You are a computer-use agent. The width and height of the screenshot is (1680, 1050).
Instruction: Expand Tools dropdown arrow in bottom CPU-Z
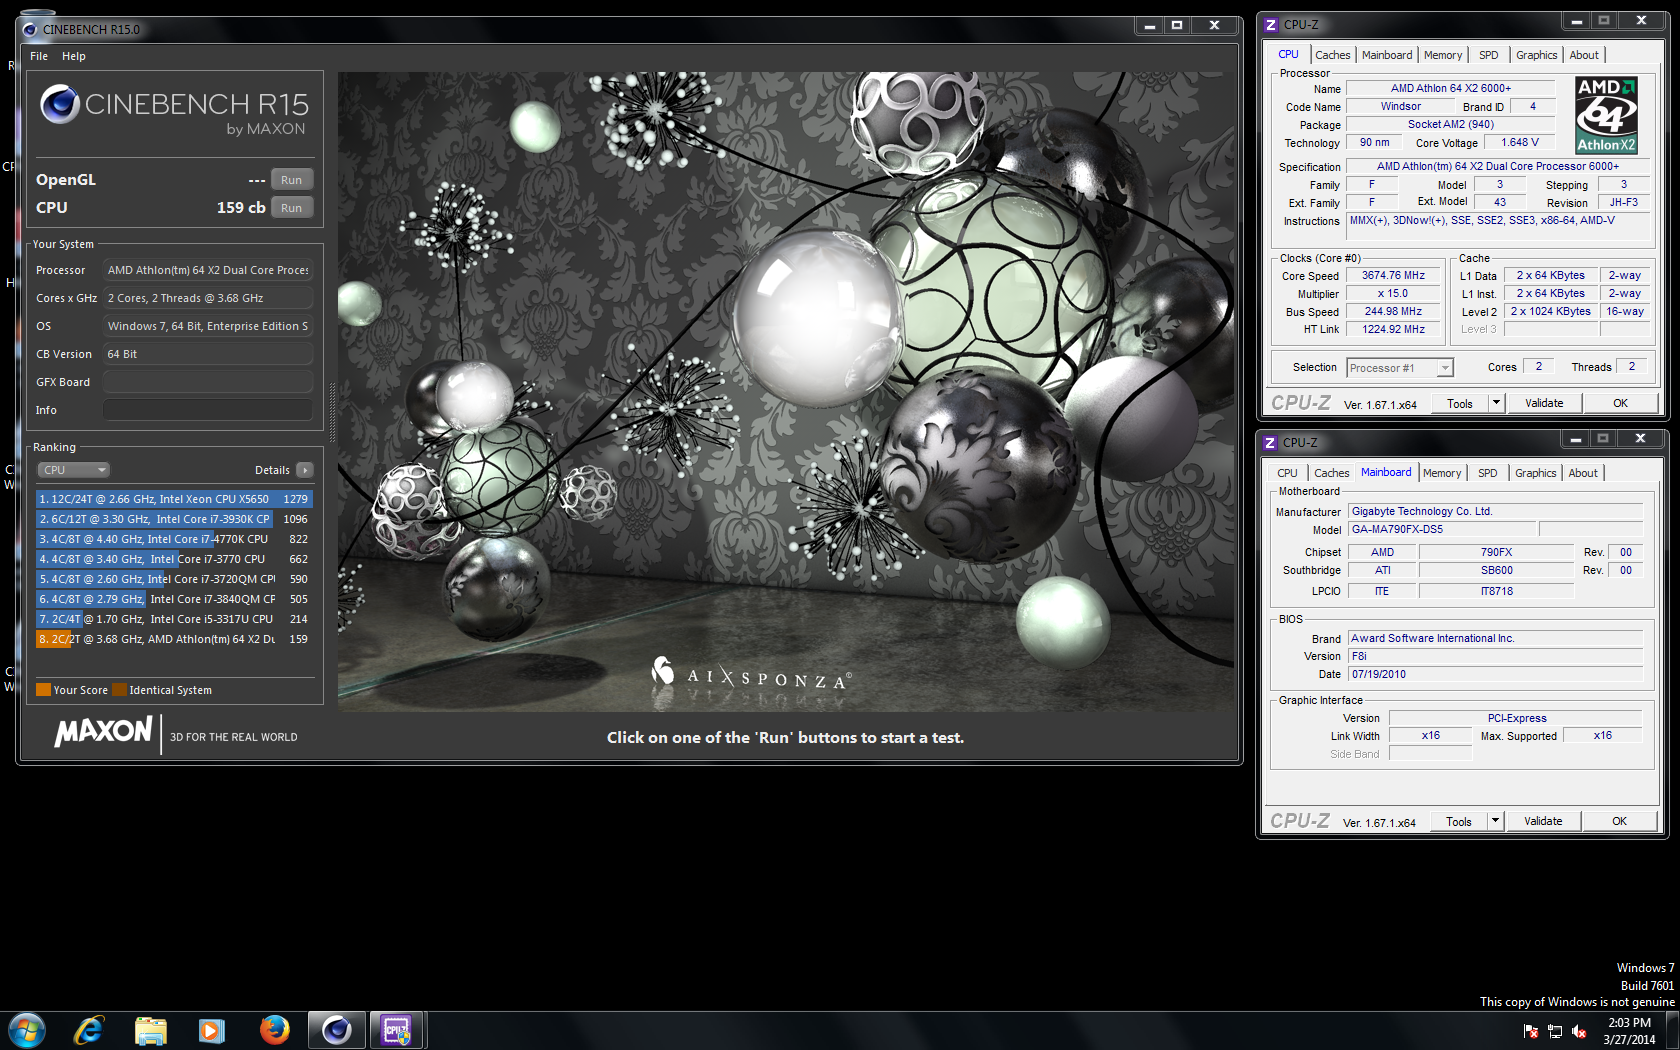(x=1495, y=821)
